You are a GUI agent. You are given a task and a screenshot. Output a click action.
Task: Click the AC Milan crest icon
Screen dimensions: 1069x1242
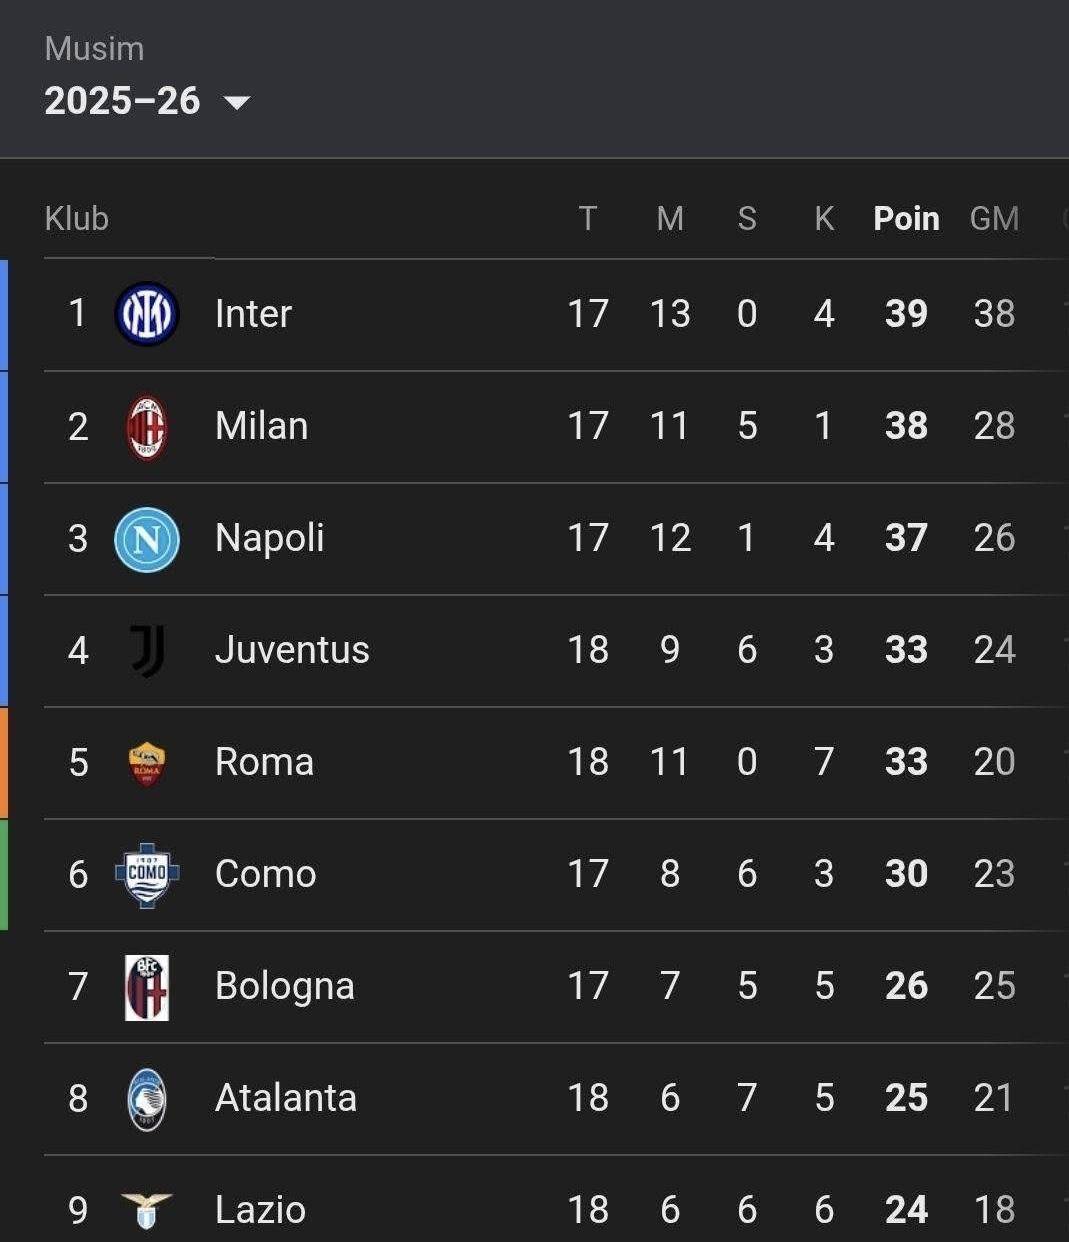[x=147, y=427]
